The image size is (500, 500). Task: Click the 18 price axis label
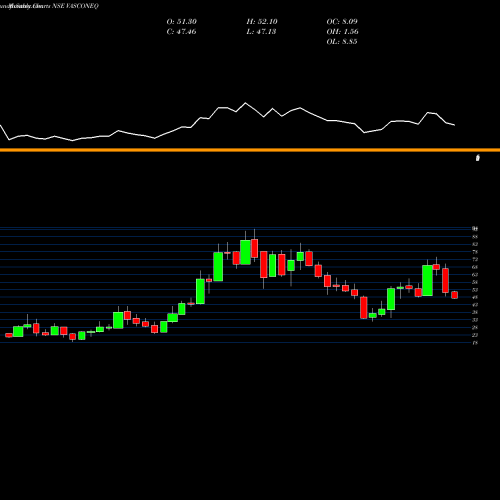tap(475, 343)
